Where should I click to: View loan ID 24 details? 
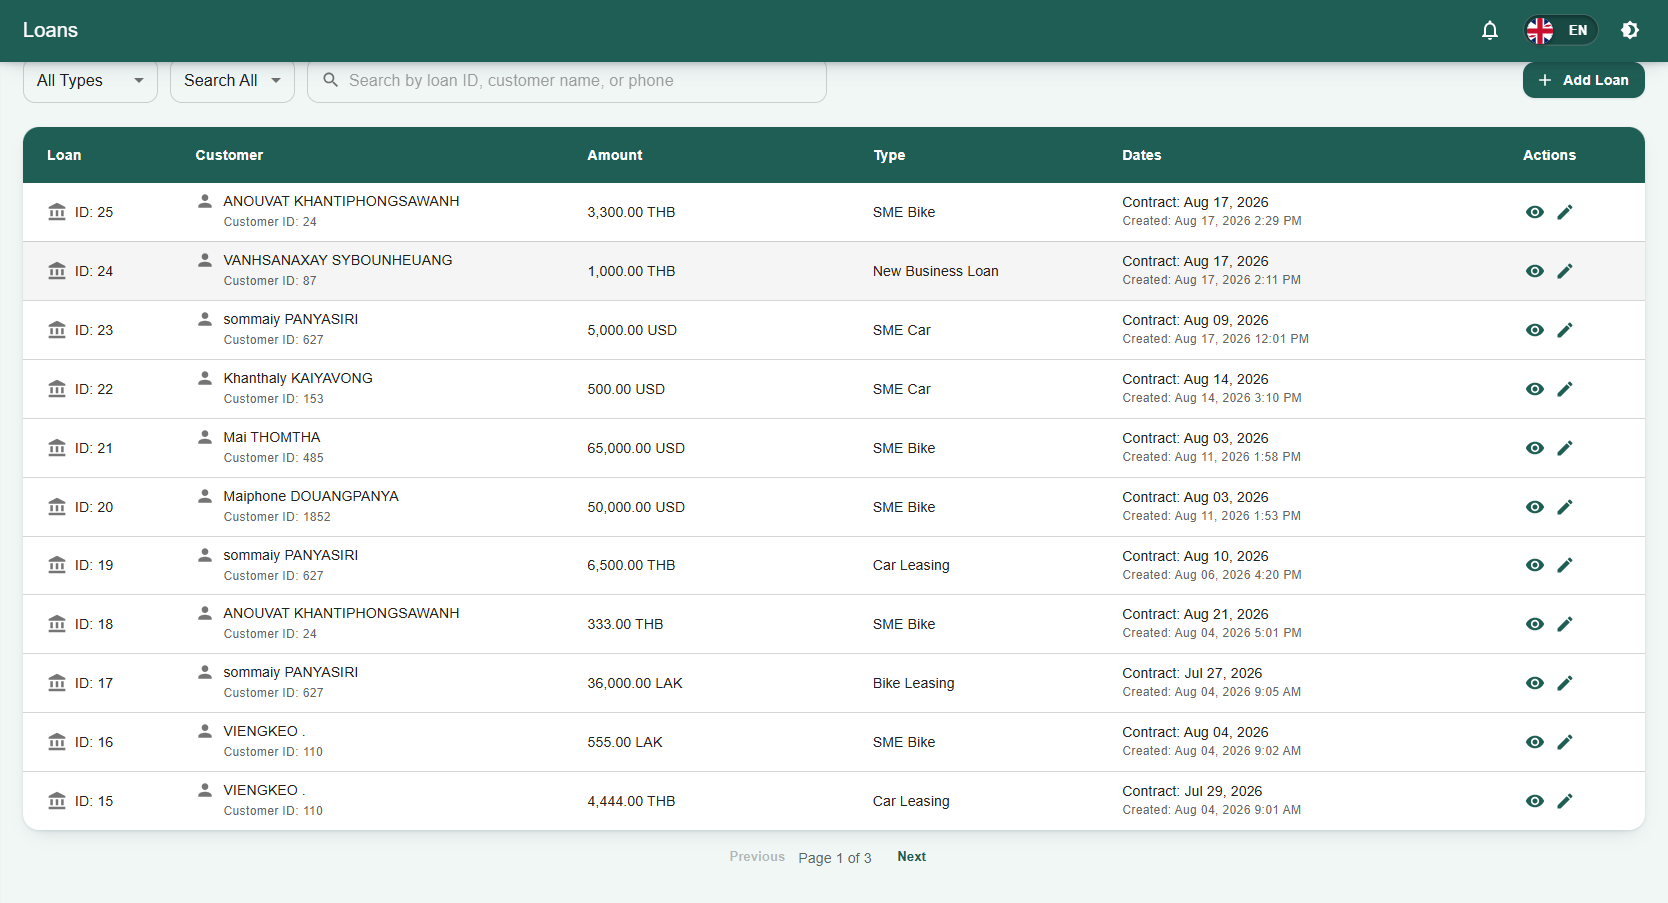(x=1535, y=271)
